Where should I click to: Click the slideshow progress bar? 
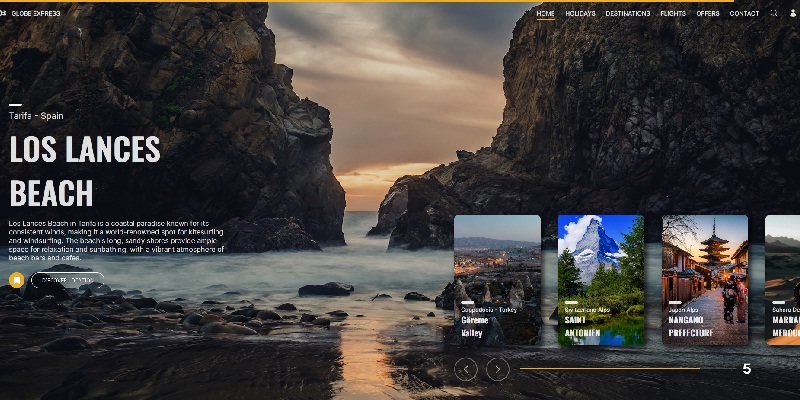coord(610,369)
